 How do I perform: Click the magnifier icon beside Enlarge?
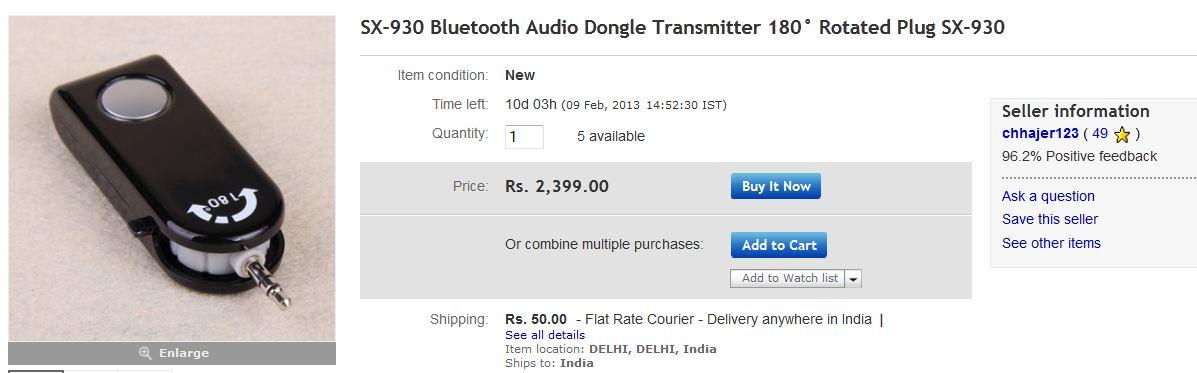pyautogui.click(x=145, y=353)
